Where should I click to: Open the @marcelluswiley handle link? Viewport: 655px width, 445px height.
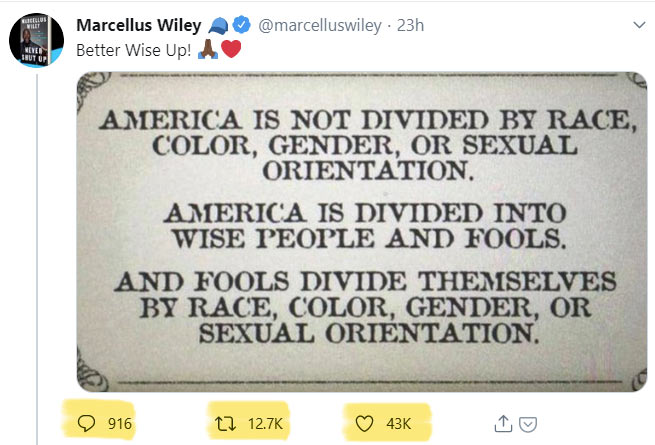320,25
